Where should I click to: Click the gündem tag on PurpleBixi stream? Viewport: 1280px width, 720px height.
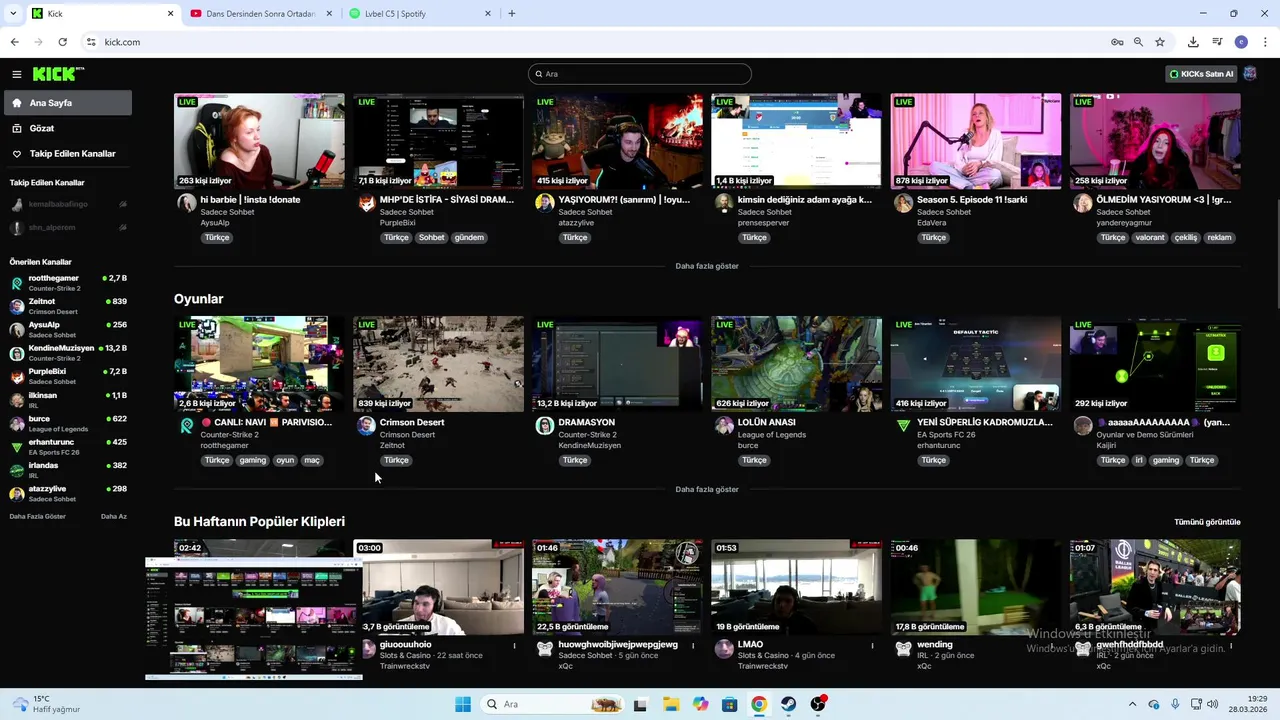(x=469, y=238)
